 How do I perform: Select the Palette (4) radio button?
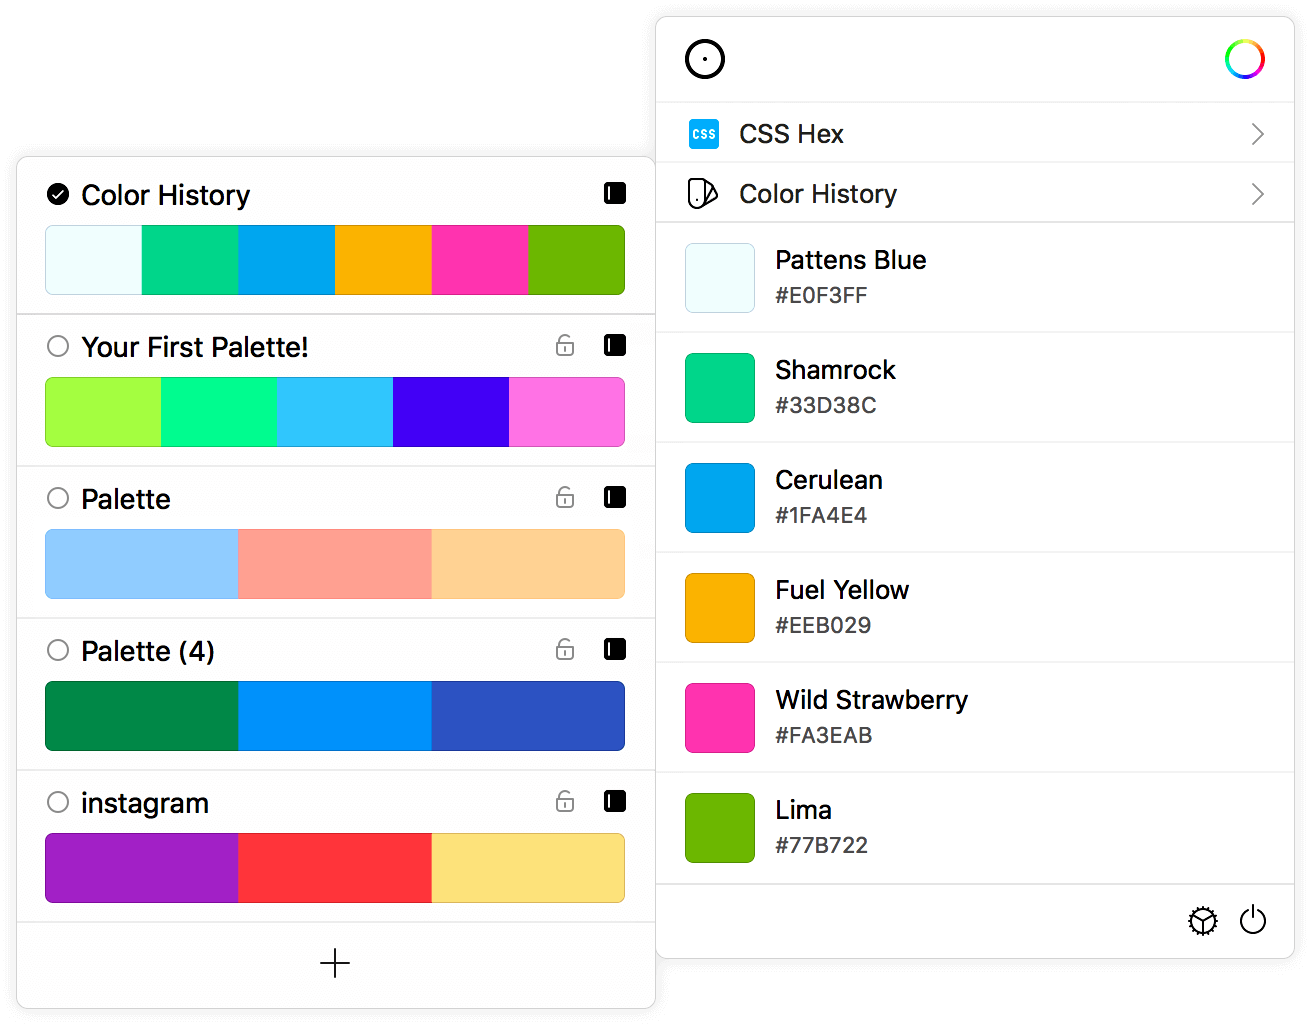click(x=58, y=650)
